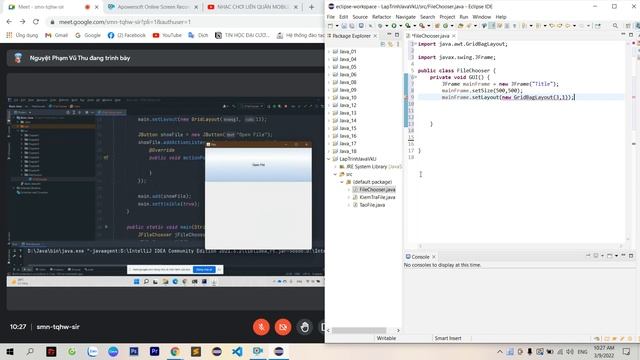Viewport: 640px width, 360px height.
Task: Open the Eclipse Window menu
Action: (x=482, y=17)
